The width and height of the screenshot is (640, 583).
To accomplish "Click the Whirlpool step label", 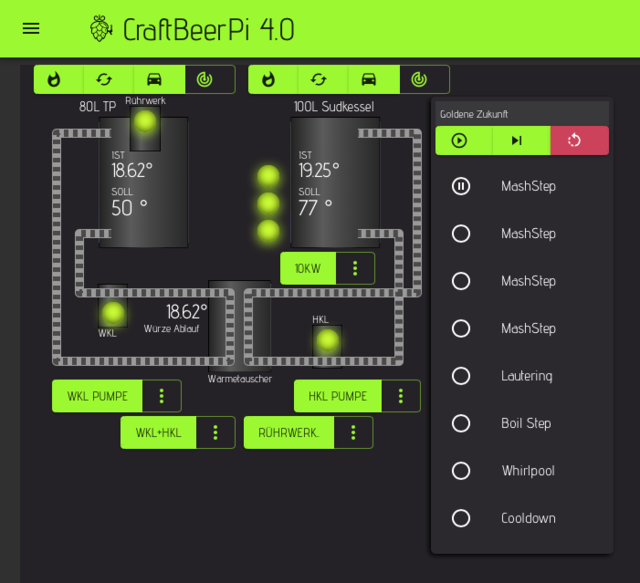I will [528, 471].
